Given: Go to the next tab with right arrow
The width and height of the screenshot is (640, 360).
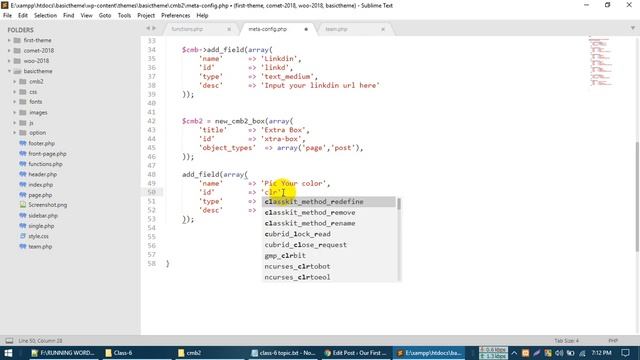Looking at the screenshot, I should (154, 28).
